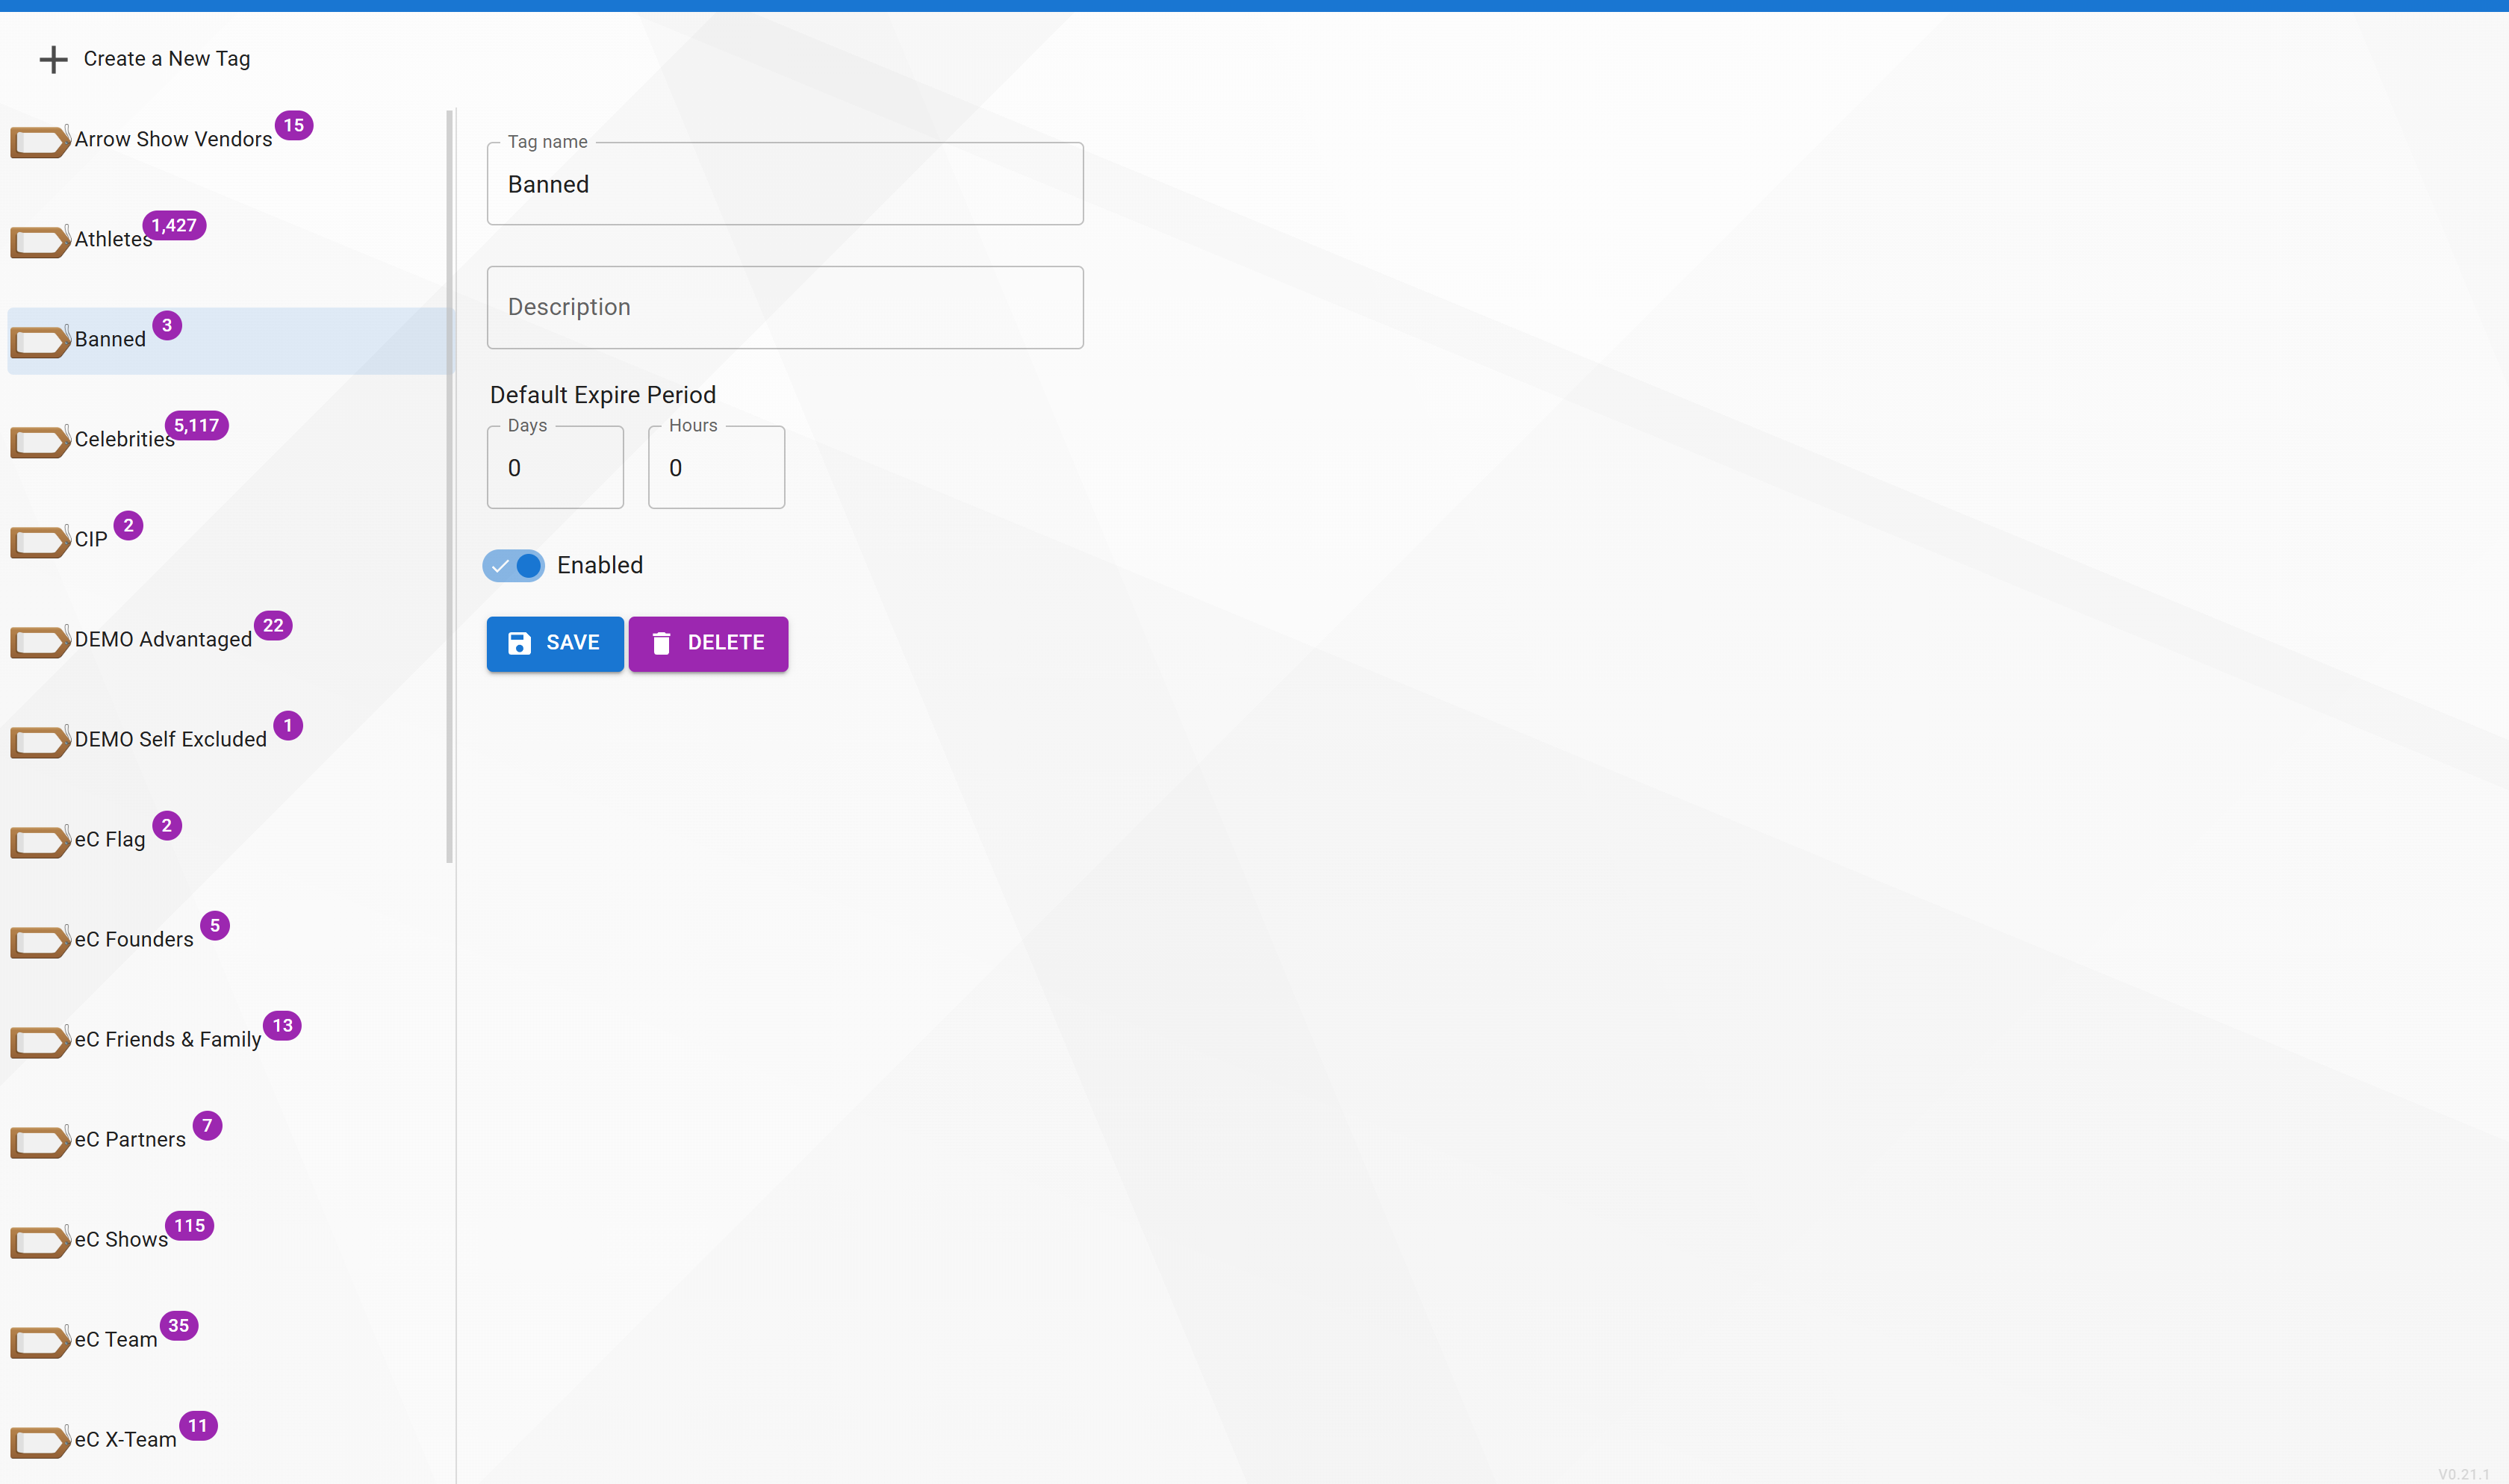Screen dimensions: 2509x1484
Task: Click tag icon beside Athletes
Action: (x=40, y=241)
